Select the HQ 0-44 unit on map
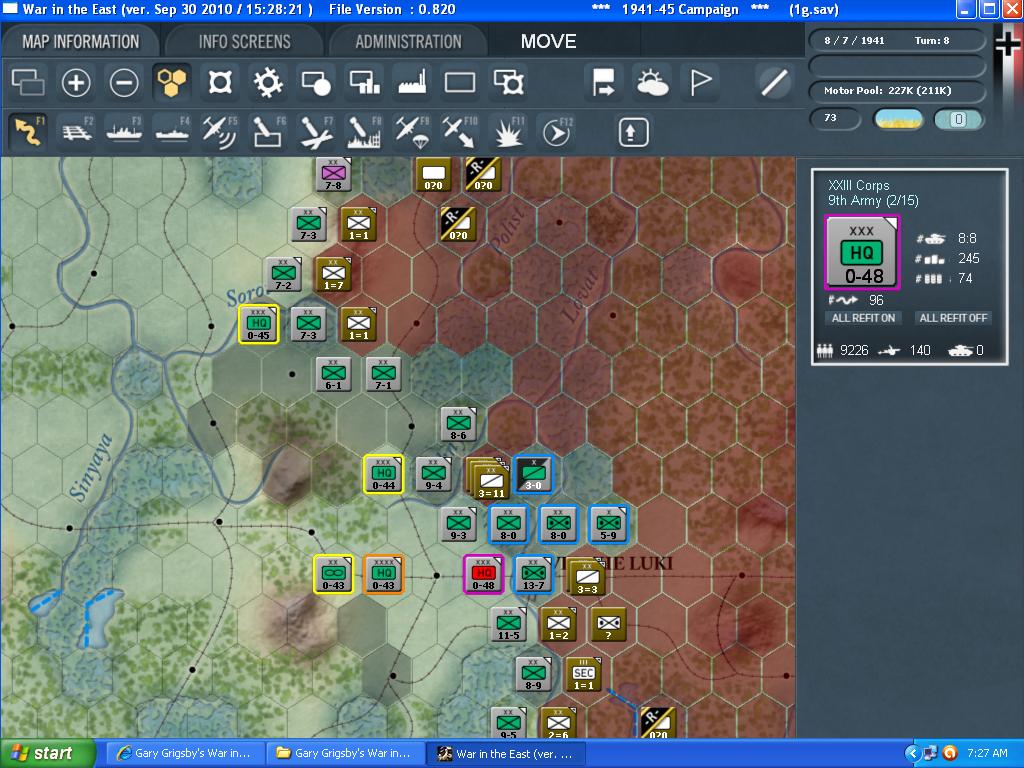This screenshot has width=1024, height=768. [383, 474]
